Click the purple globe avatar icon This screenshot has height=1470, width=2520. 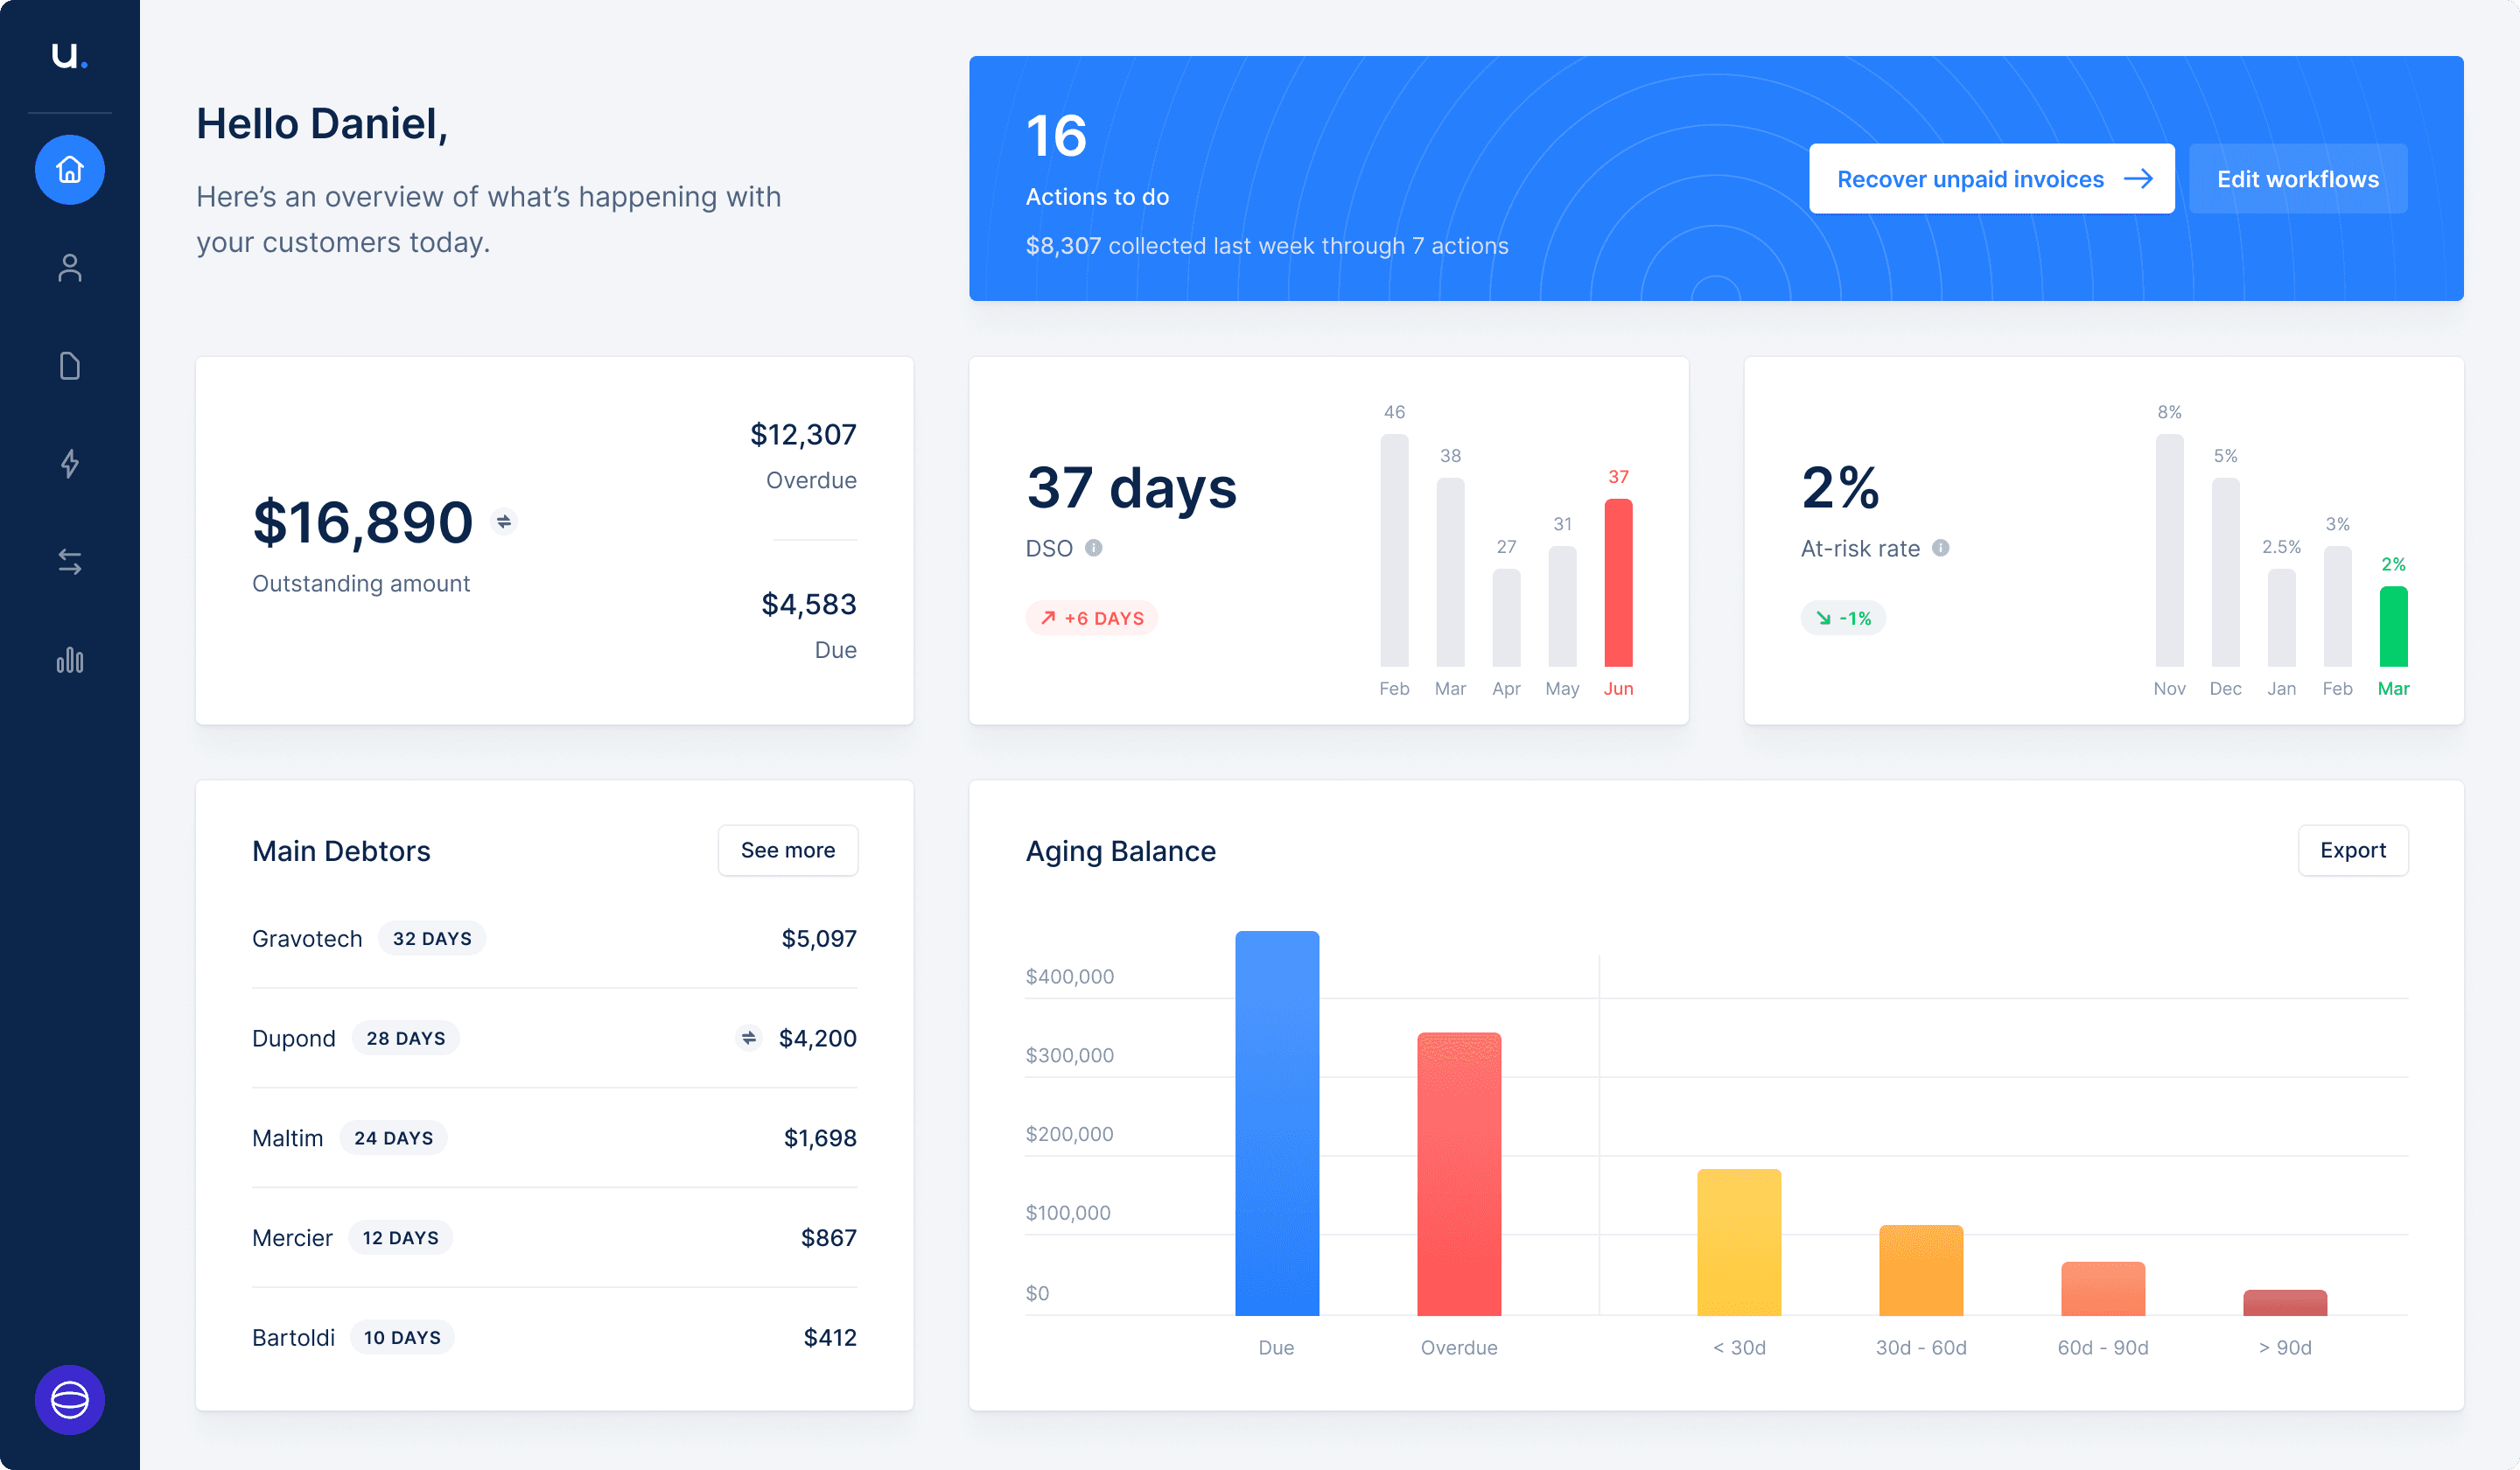70,1399
